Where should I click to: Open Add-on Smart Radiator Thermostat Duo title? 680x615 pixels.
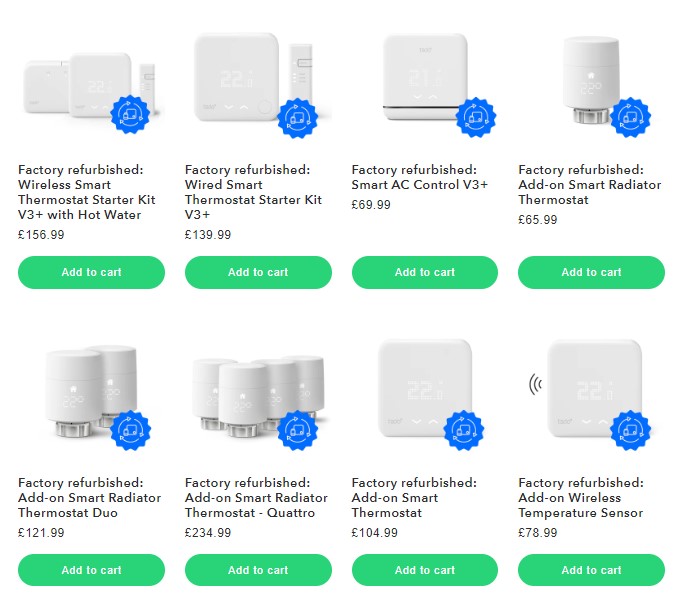[x=90, y=497]
